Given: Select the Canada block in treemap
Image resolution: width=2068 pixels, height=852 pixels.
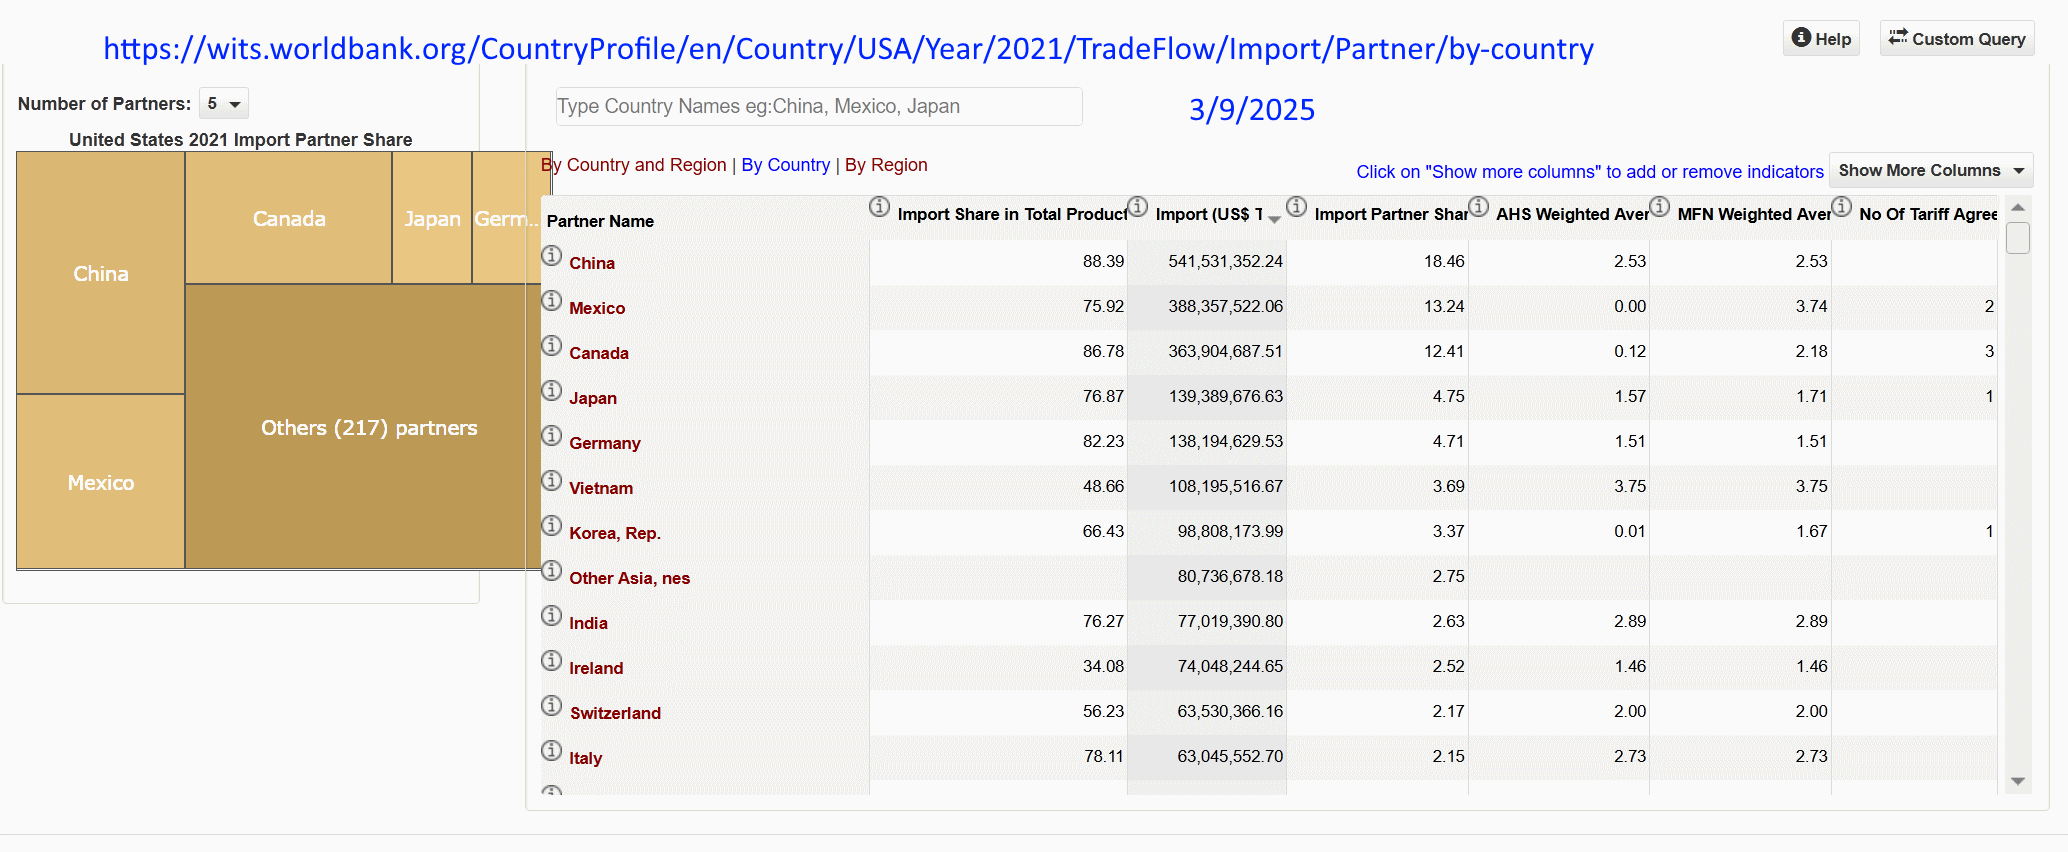Looking at the screenshot, I should [289, 218].
